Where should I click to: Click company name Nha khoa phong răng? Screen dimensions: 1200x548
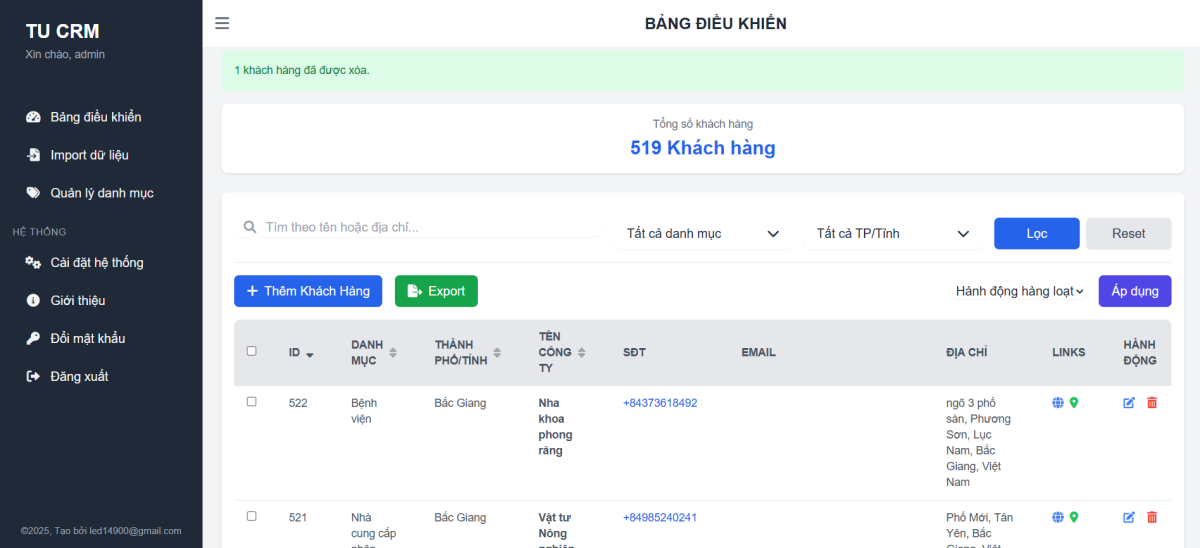556,427
